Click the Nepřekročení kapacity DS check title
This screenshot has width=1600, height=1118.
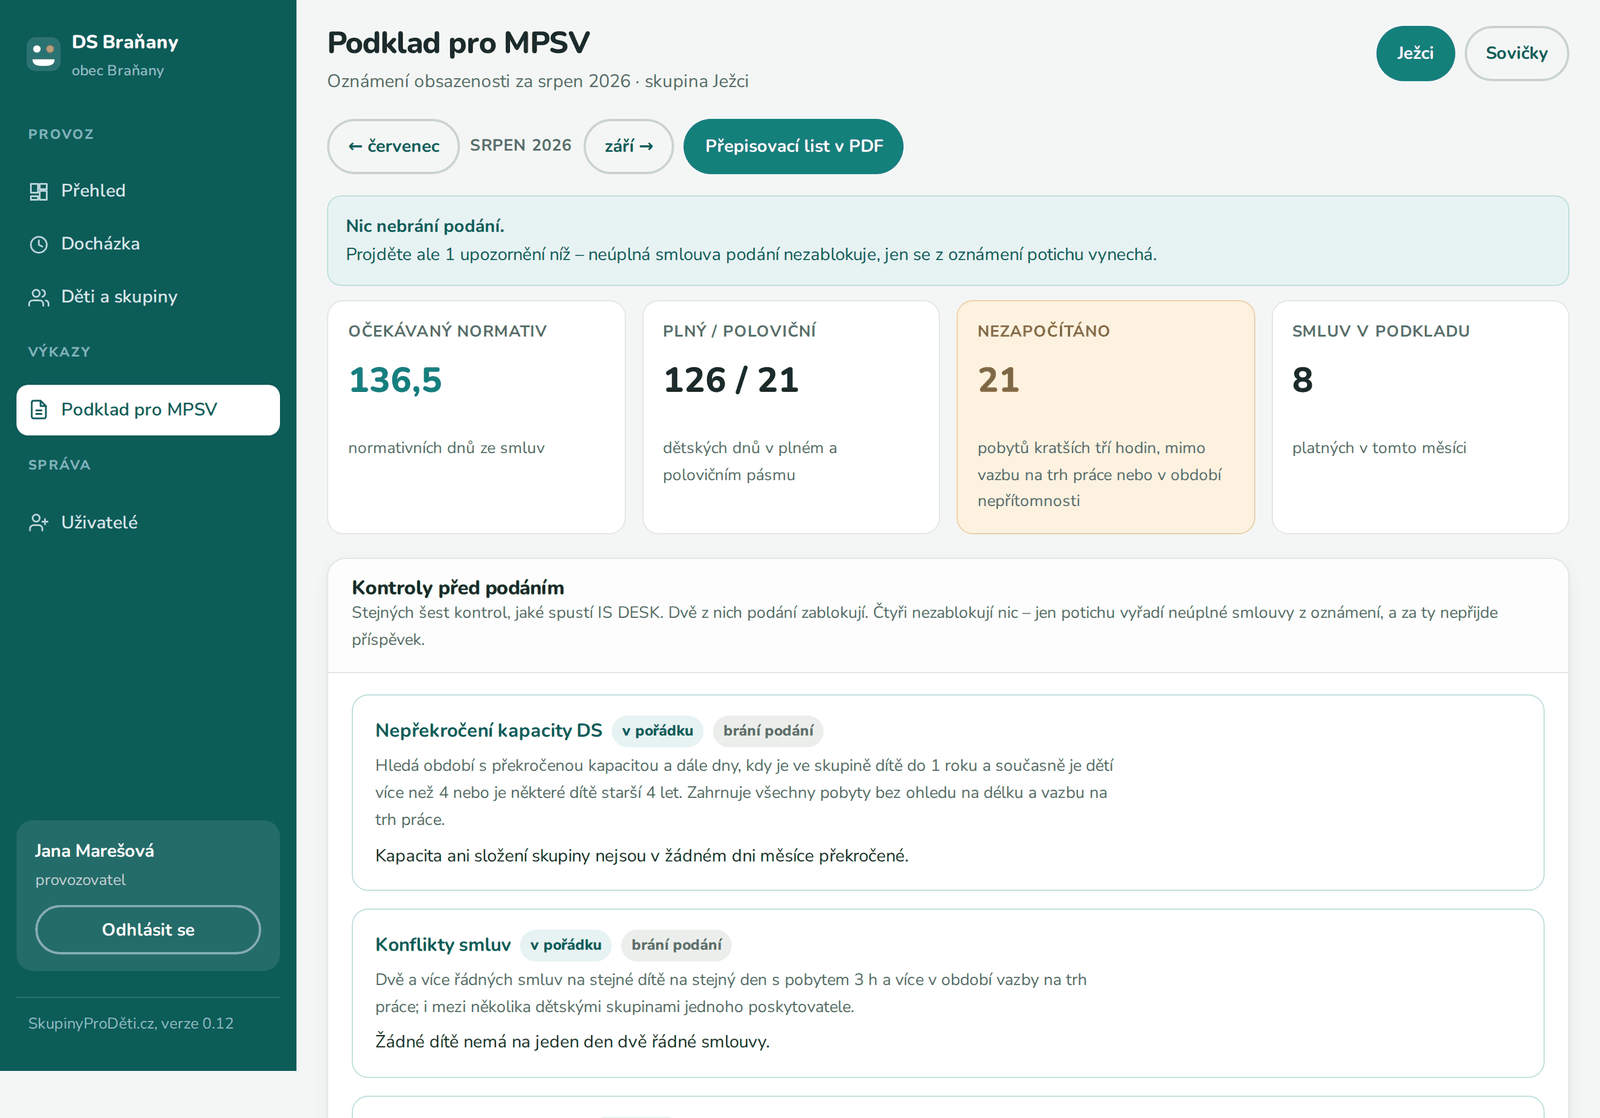point(489,731)
